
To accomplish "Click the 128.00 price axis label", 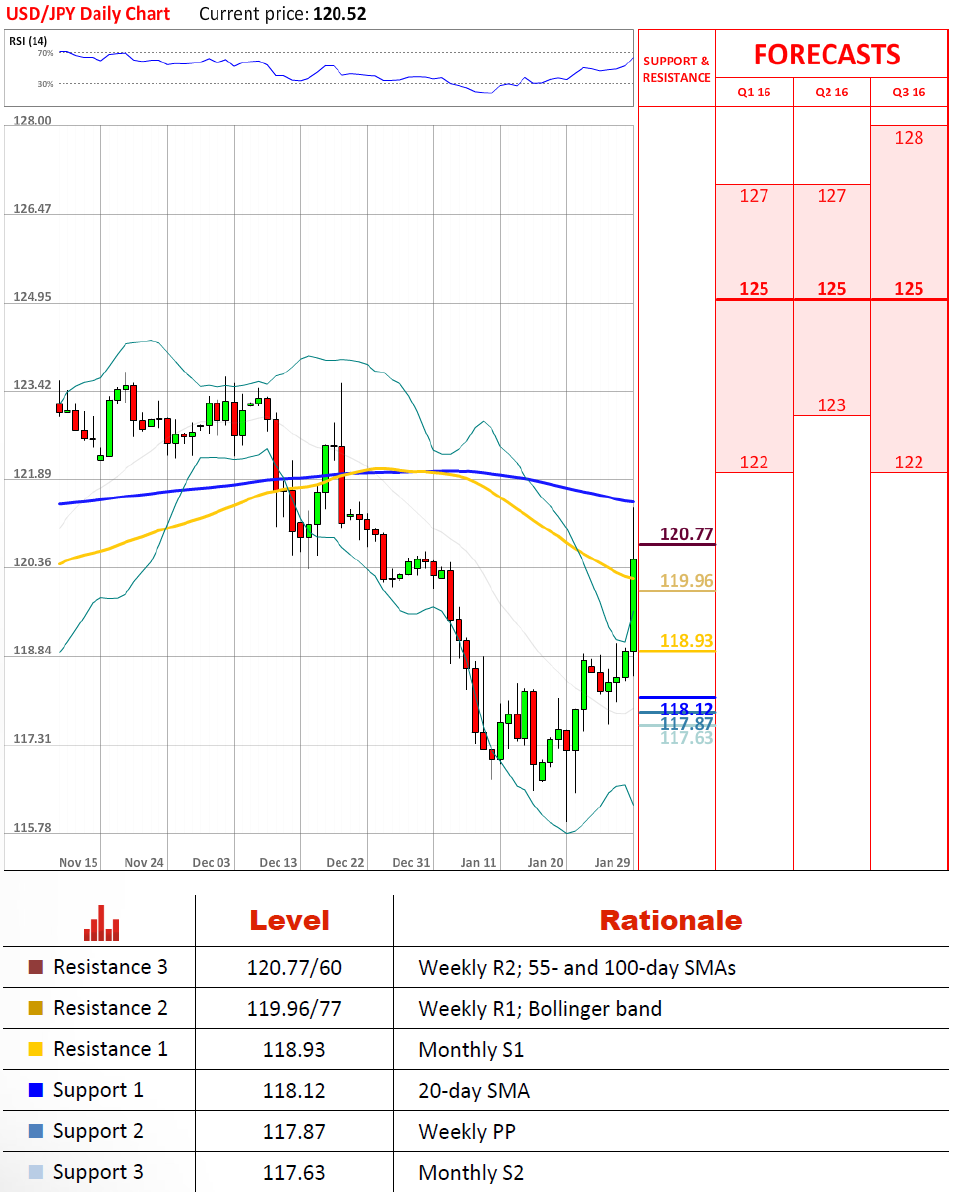I will 33,120.
